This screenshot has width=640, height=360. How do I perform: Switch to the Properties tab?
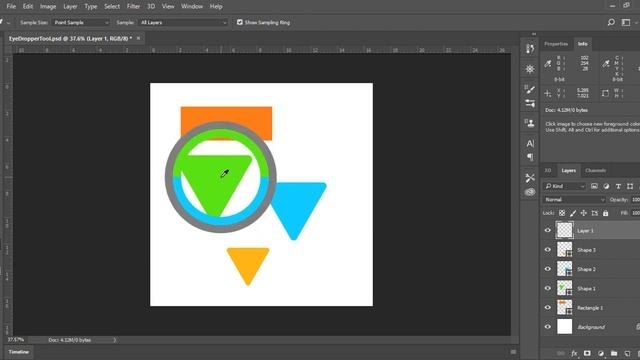(x=556, y=44)
